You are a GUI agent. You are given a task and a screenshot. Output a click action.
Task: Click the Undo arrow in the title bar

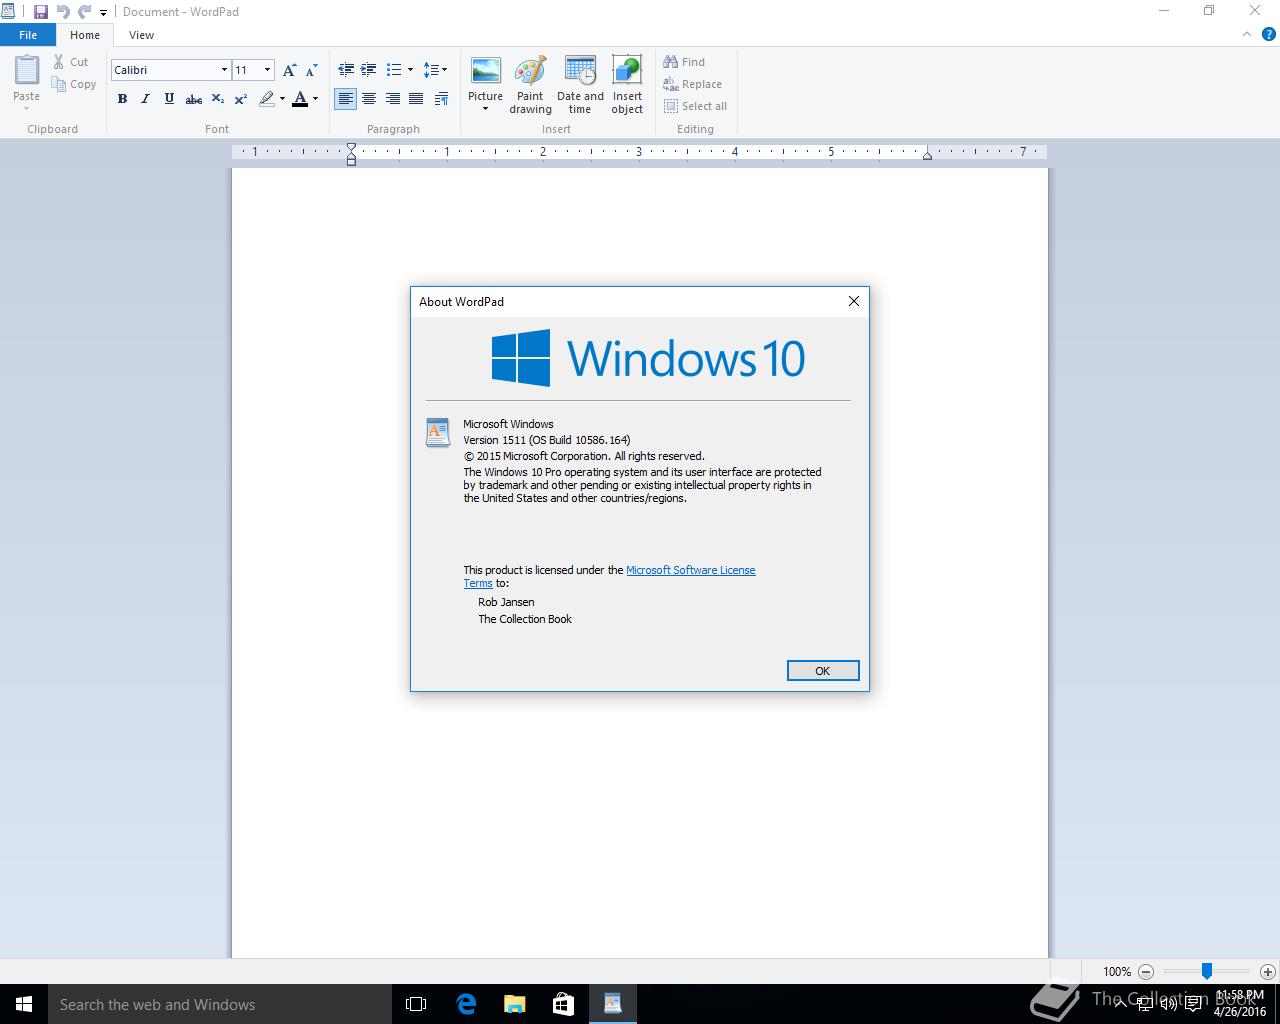63,12
